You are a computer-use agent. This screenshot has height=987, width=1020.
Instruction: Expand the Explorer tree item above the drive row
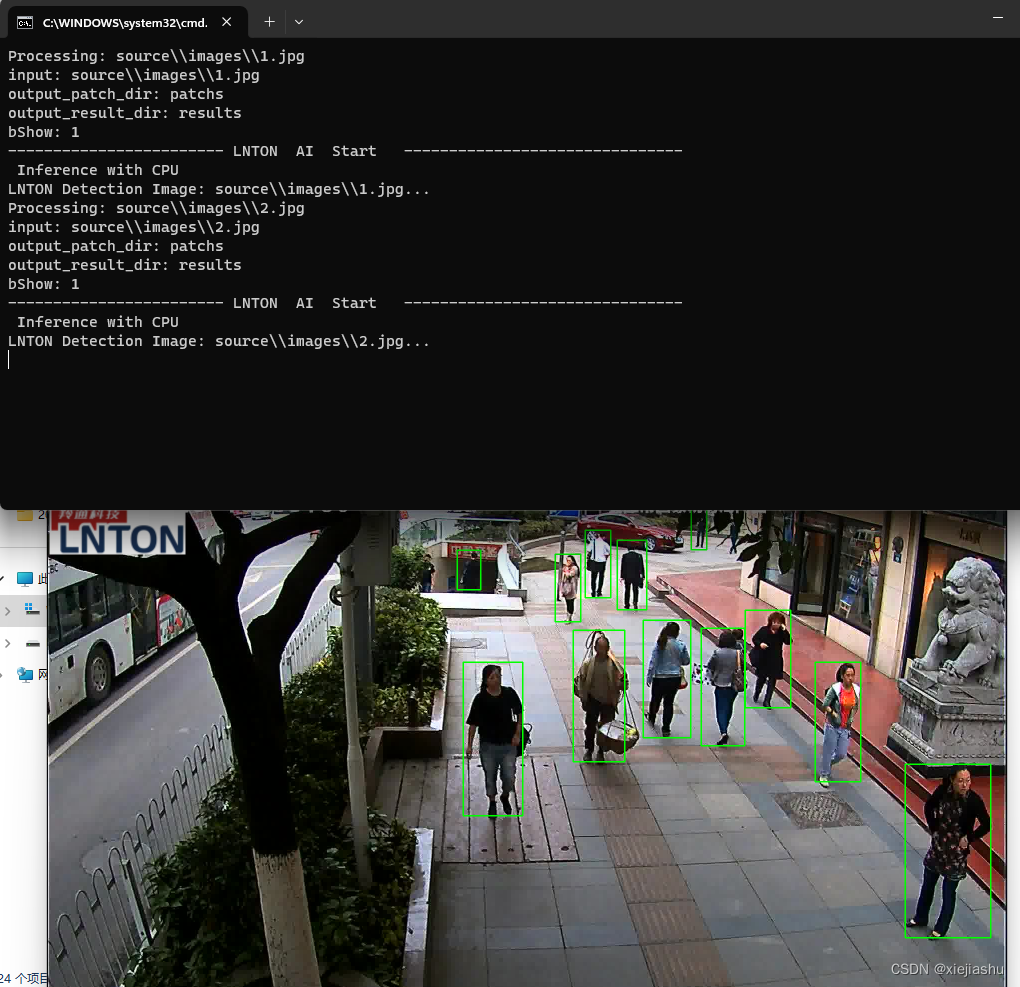pos(7,611)
